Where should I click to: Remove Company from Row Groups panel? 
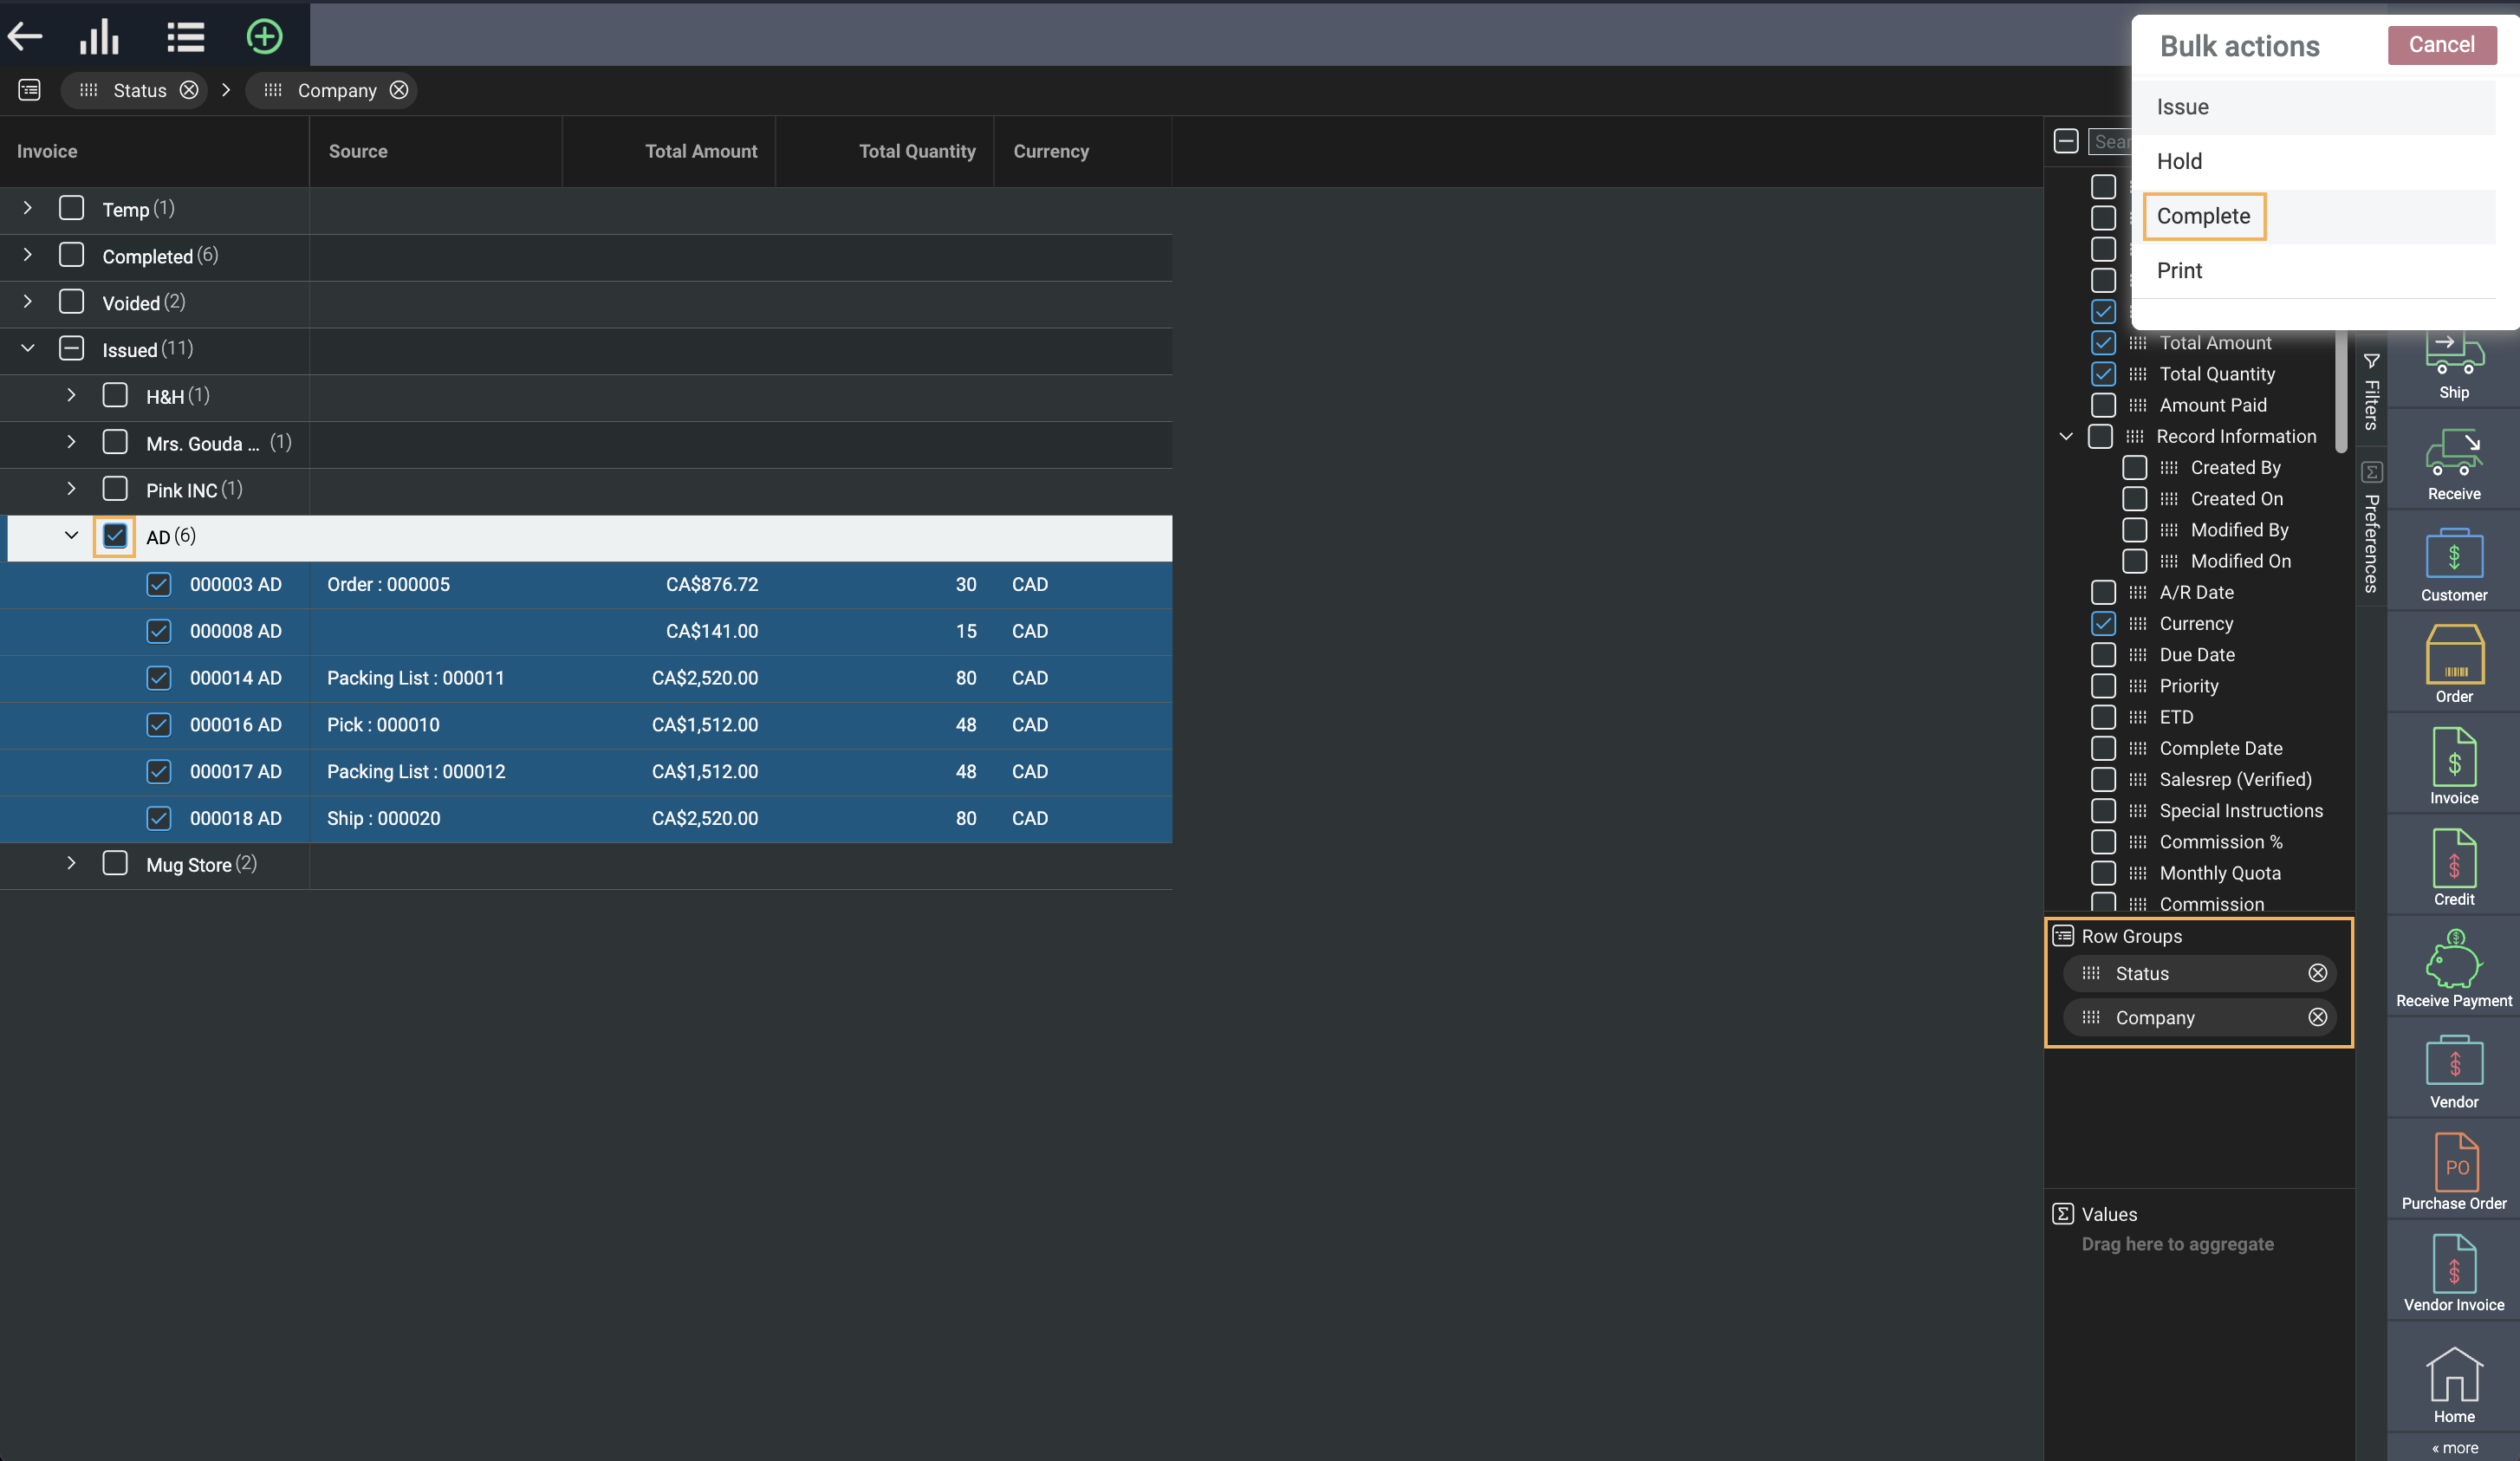tap(2317, 1017)
